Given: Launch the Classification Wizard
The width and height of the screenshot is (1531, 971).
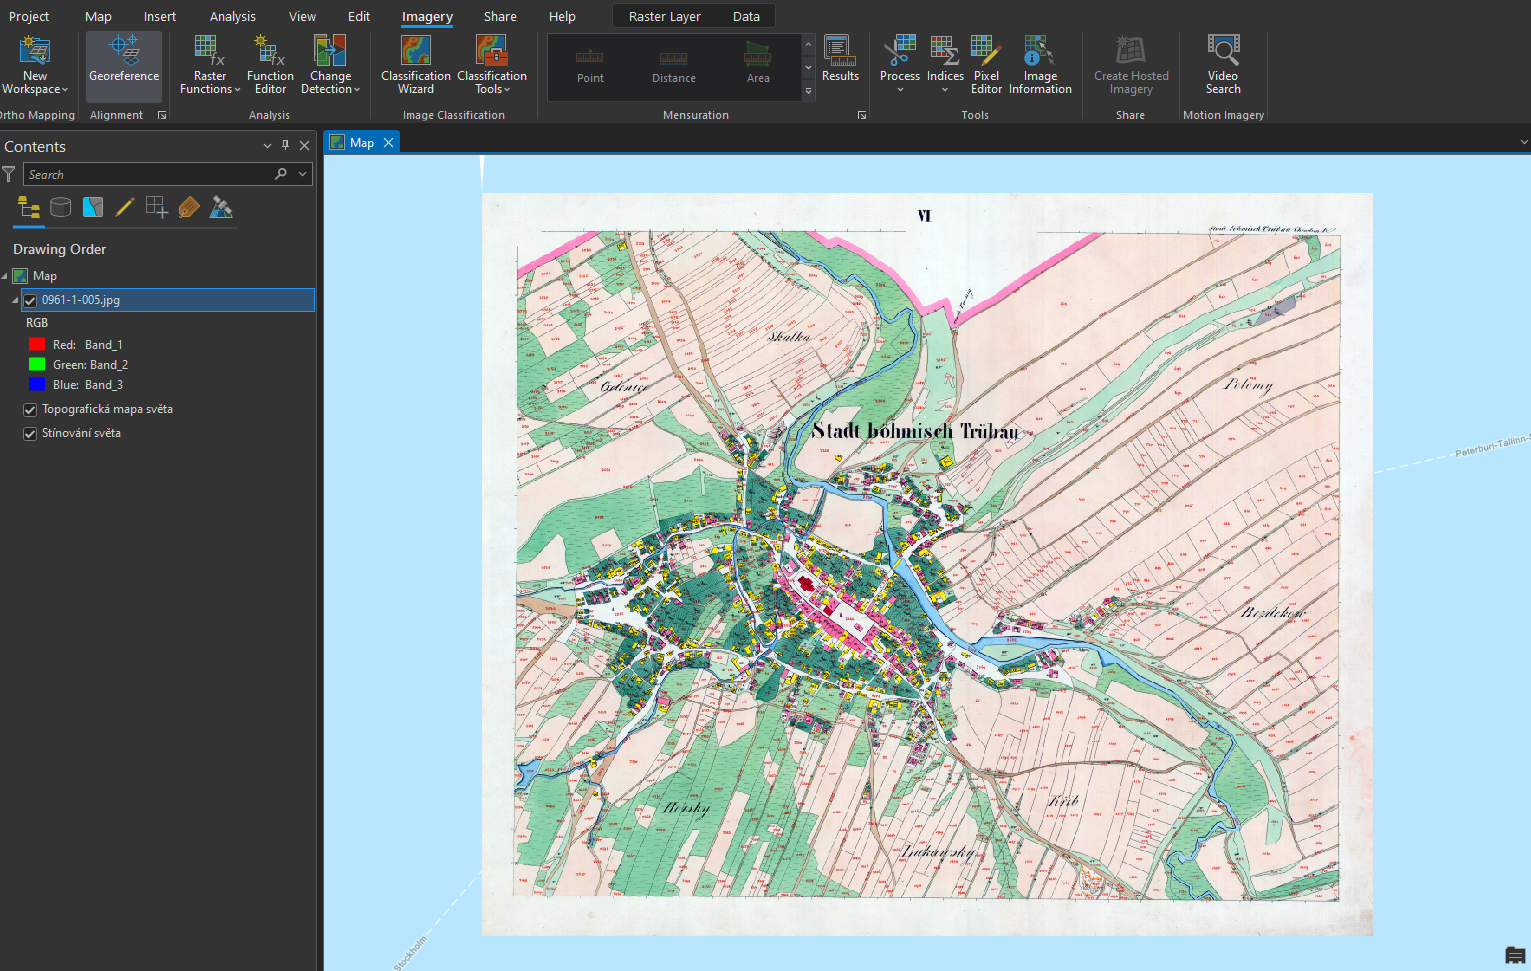Looking at the screenshot, I should [416, 64].
